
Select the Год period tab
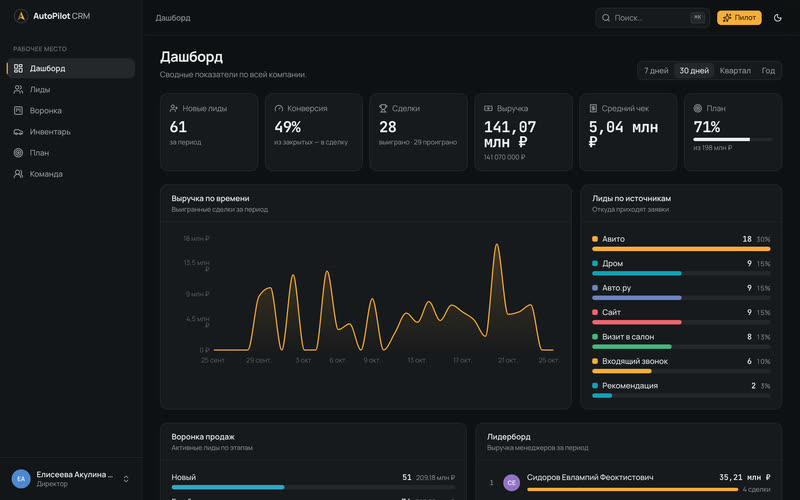click(x=768, y=70)
